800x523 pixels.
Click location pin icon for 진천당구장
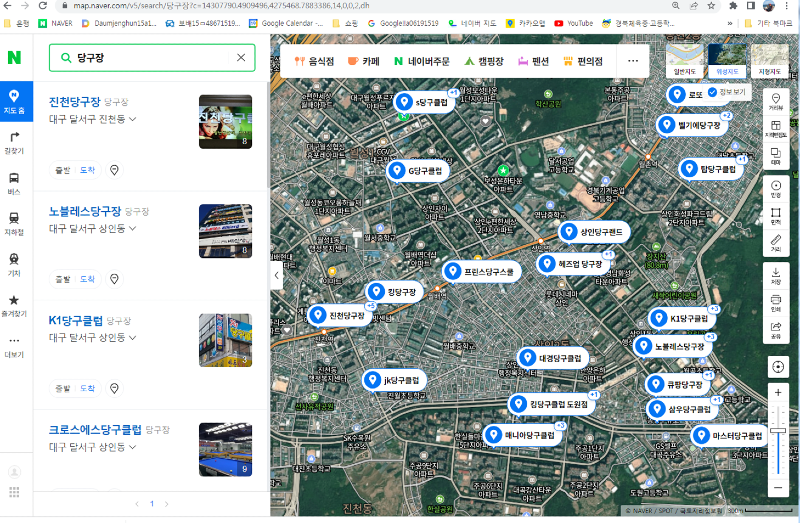tap(114, 170)
